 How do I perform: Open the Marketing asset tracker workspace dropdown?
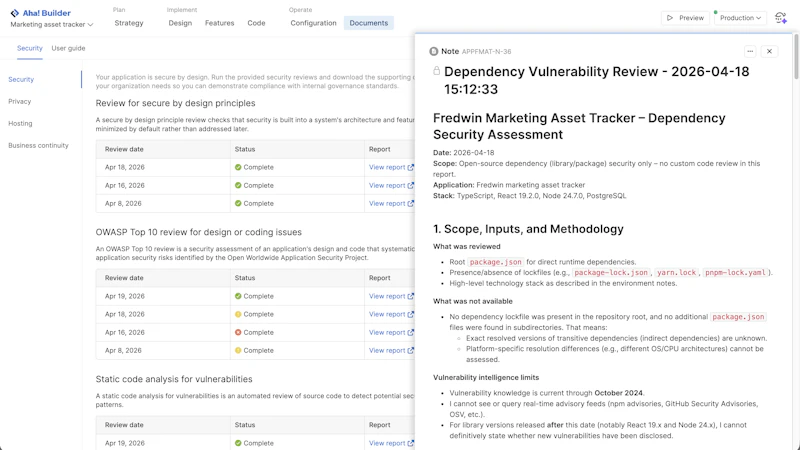pyautogui.click(x=52, y=24)
